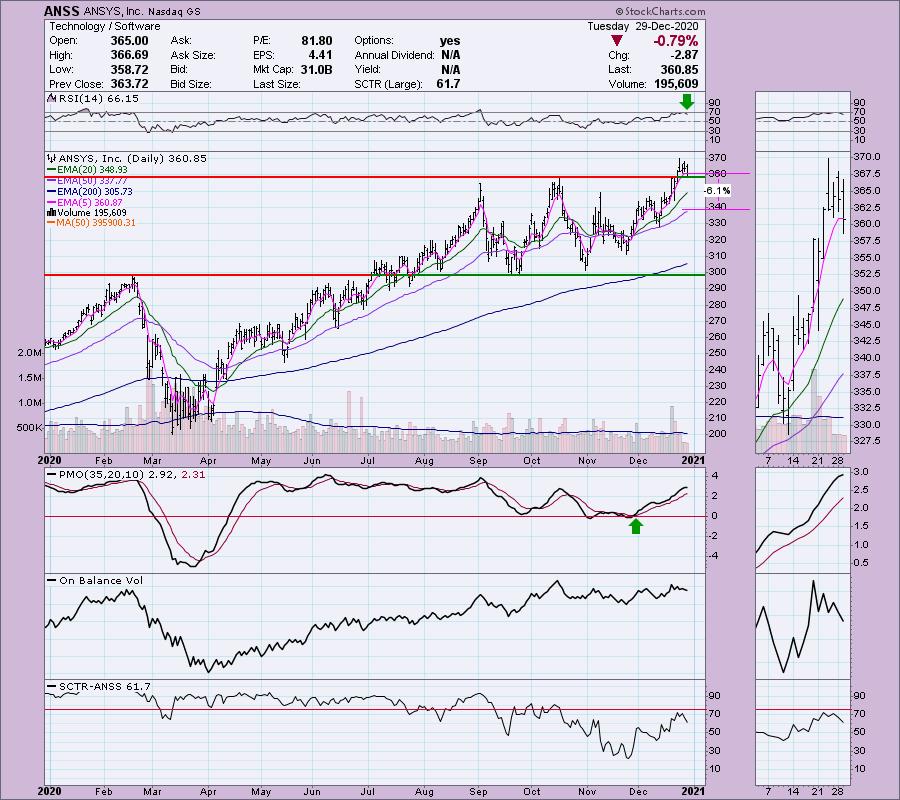Click the 327.5 label on the zoomed price axis

click(867, 441)
